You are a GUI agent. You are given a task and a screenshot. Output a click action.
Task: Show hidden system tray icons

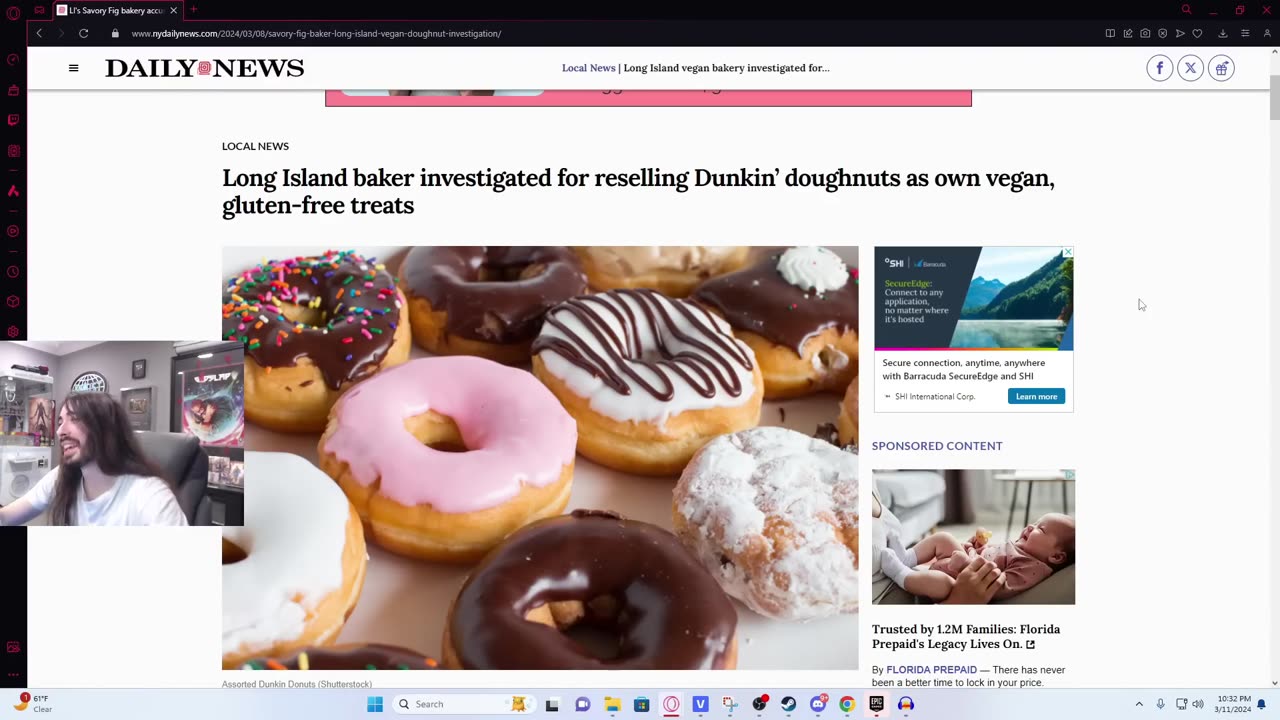point(1139,704)
